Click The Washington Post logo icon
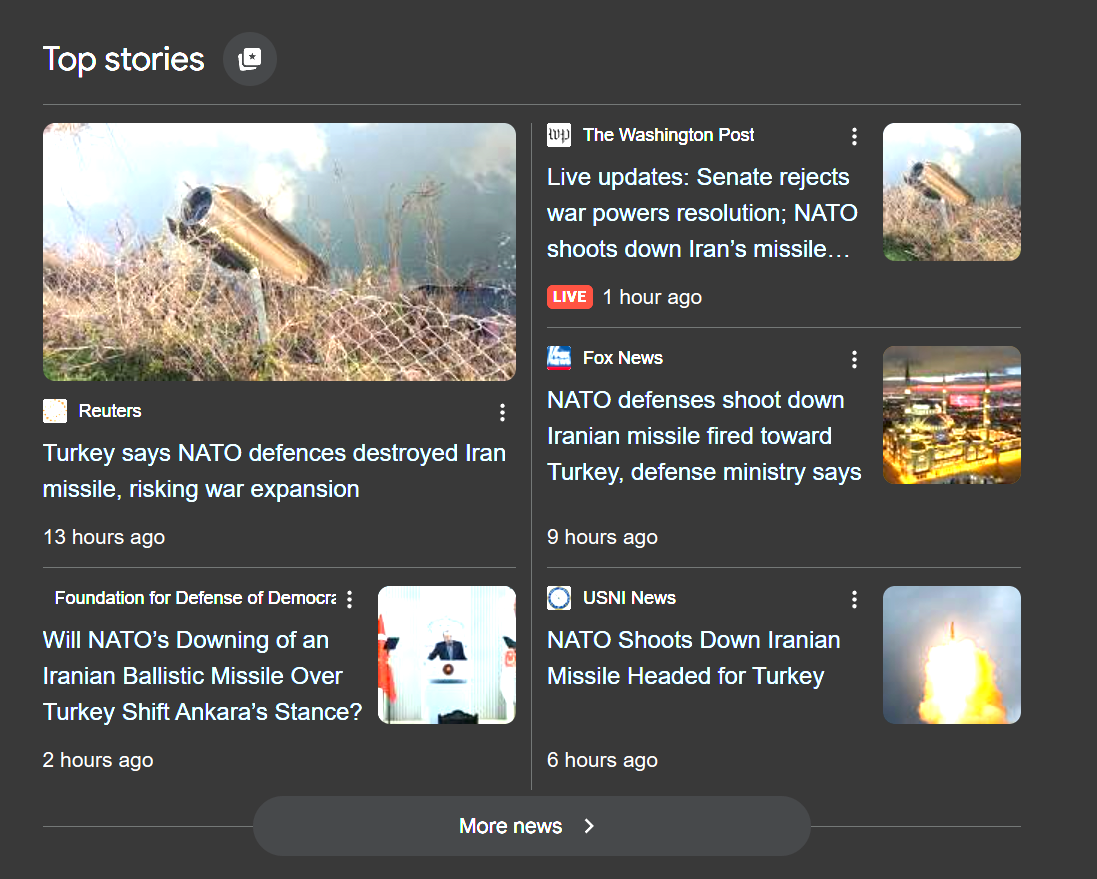Viewport: 1097px width, 879px height. click(559, 135)
